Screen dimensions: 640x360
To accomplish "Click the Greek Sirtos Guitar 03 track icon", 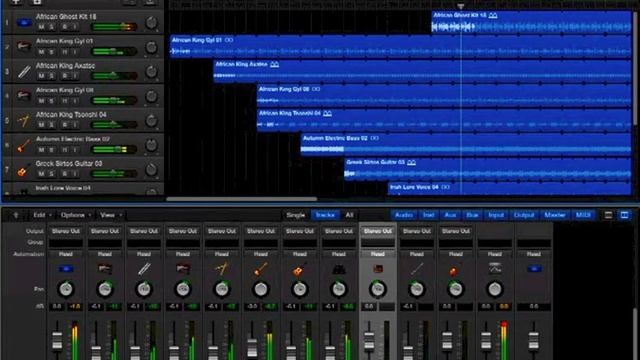I will pyautogui.click(x=24, y=169).
